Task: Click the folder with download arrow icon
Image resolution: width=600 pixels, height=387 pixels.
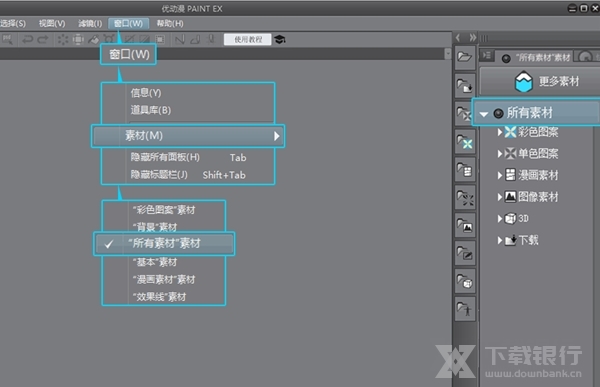Action: pos(465,85)
